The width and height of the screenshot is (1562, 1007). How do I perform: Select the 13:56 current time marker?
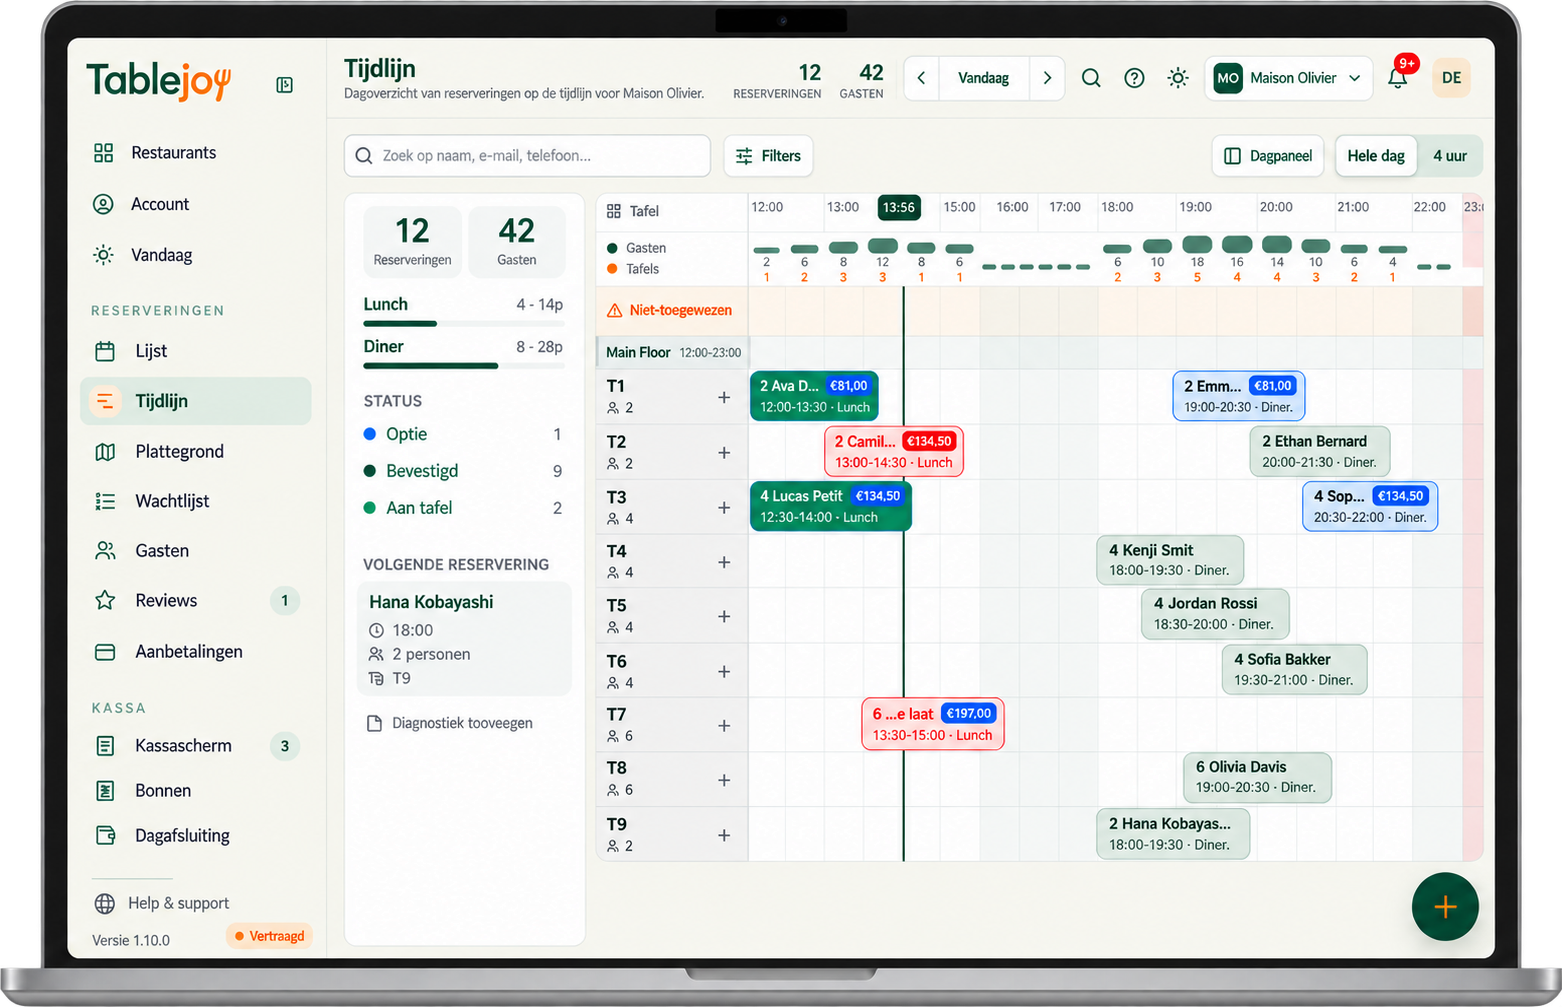[898, 207]
